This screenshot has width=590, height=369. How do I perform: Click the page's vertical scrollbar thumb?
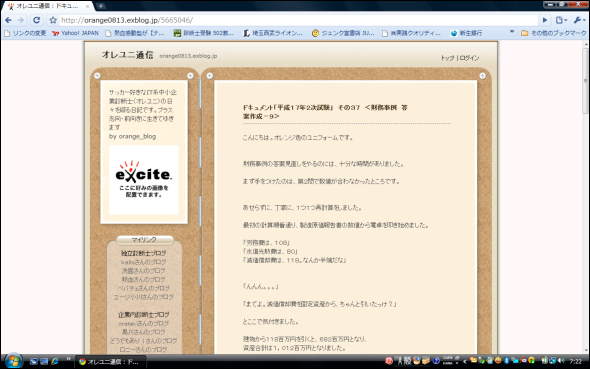tap(585, 81)
